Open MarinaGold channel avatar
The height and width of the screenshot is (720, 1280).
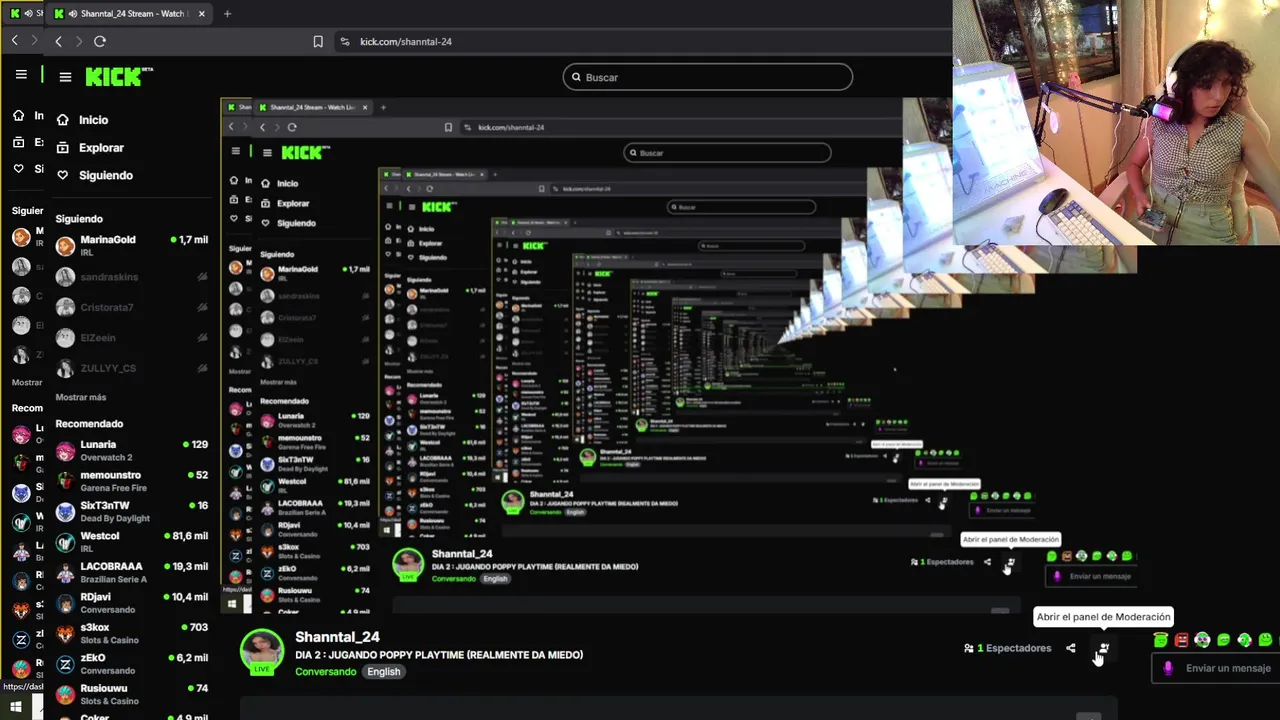click(x=65, y=246)
